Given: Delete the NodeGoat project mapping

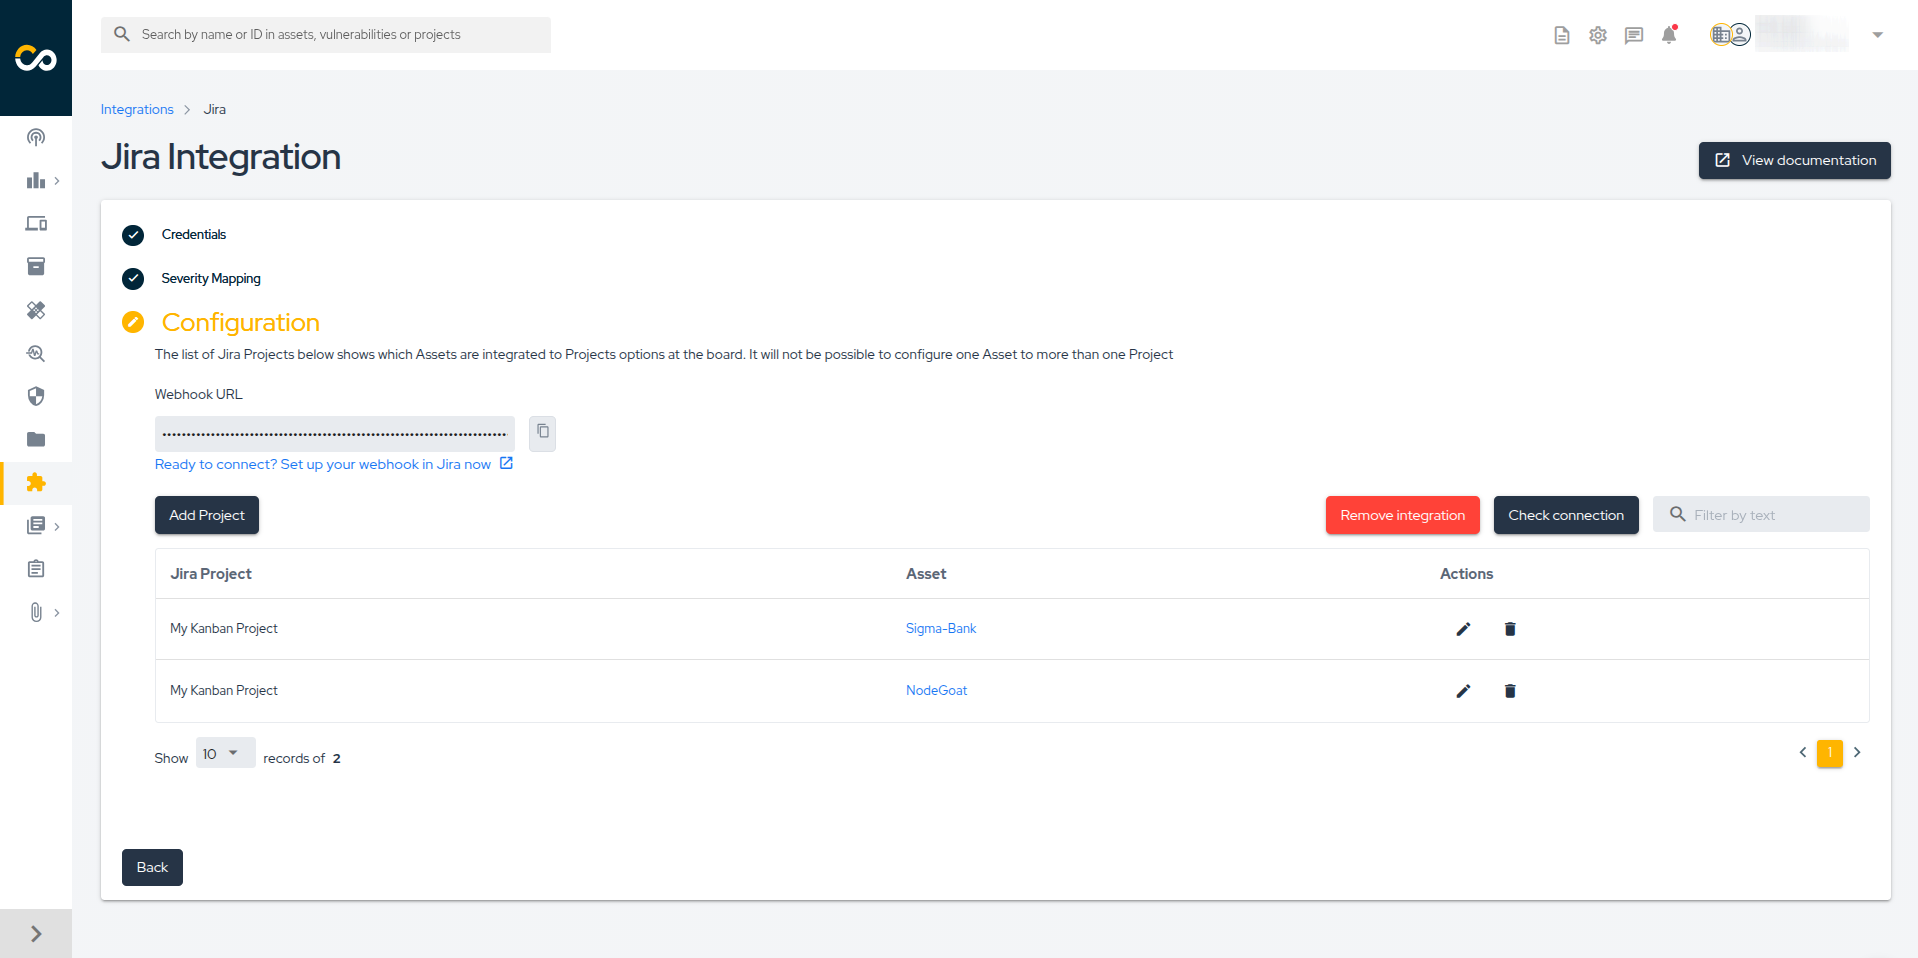Looking at the screenshot, I should (1510, 691).
